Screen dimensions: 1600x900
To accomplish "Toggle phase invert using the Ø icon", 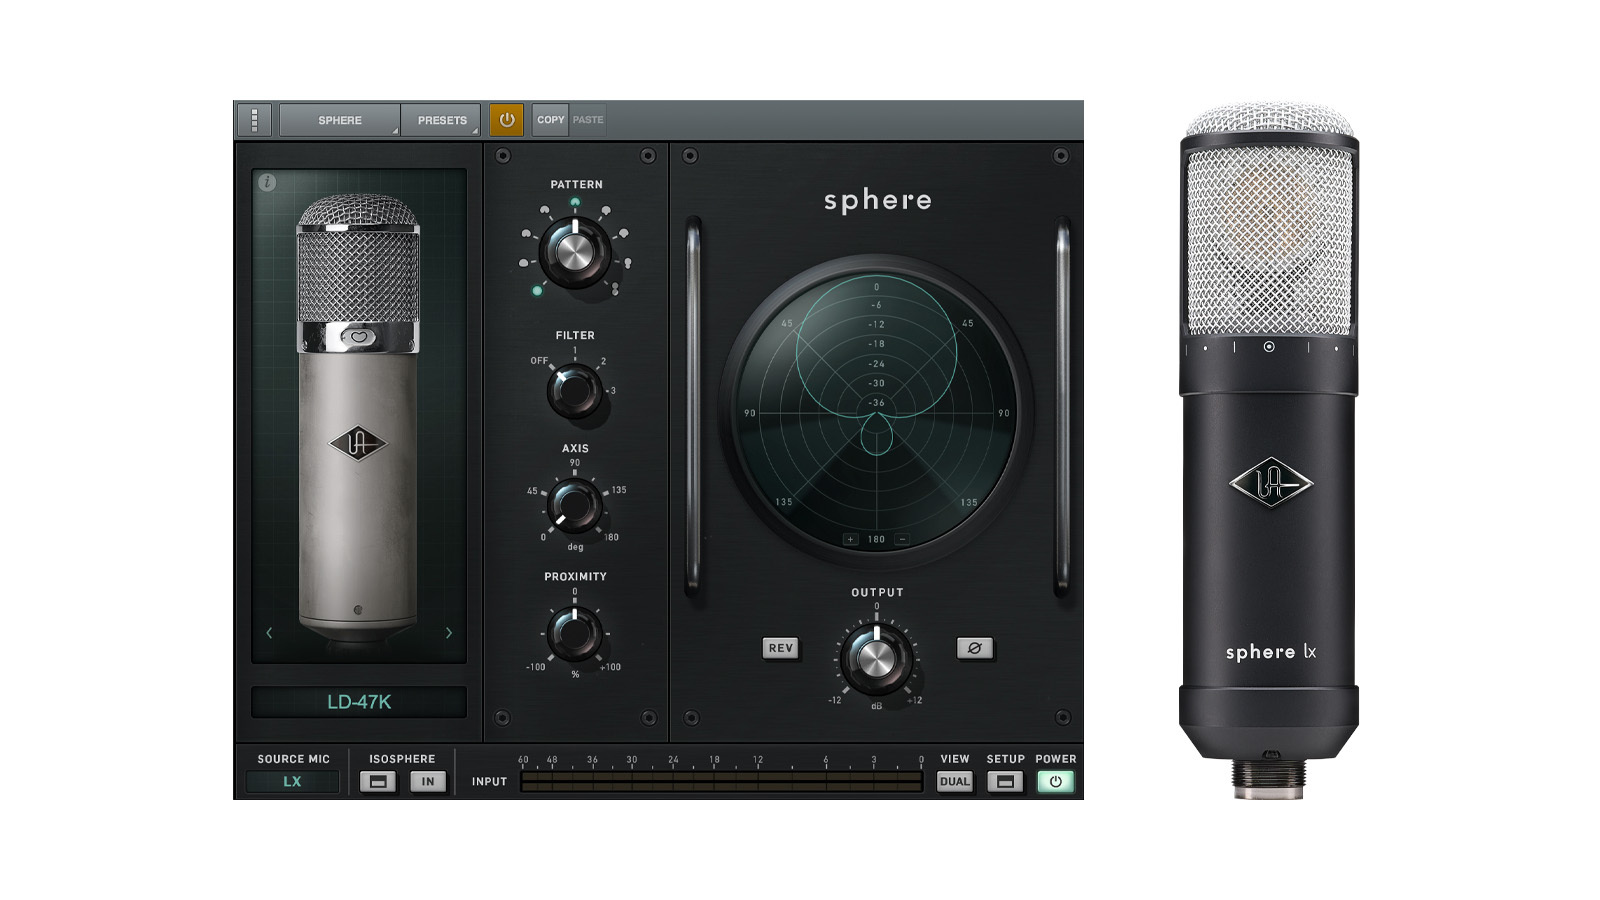I will [975, 648].
